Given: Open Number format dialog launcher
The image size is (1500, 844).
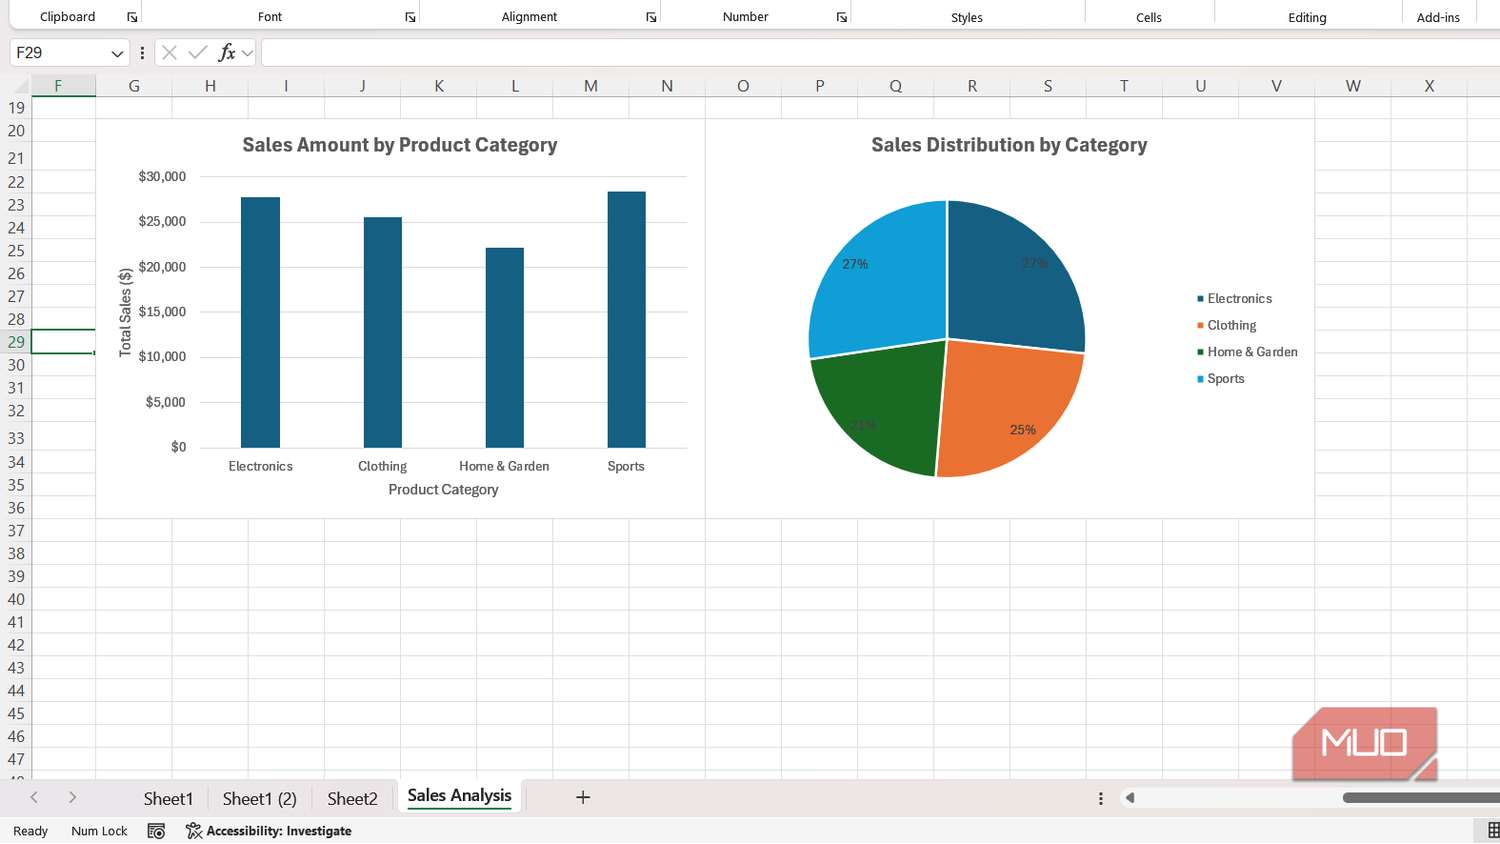Looking at the screenshot, I should click(842, 17).
